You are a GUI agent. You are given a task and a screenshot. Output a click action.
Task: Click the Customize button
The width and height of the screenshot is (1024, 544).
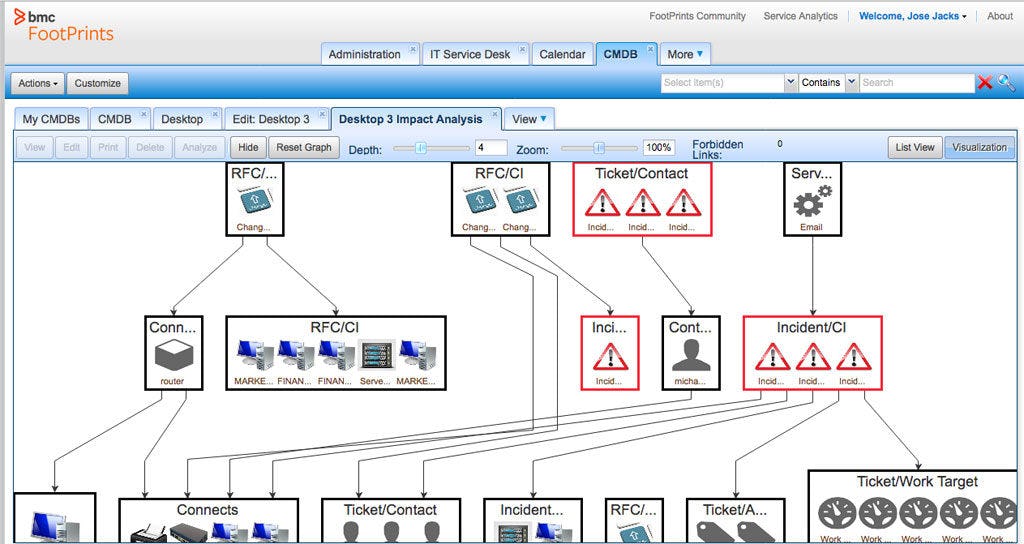point(97,83)
